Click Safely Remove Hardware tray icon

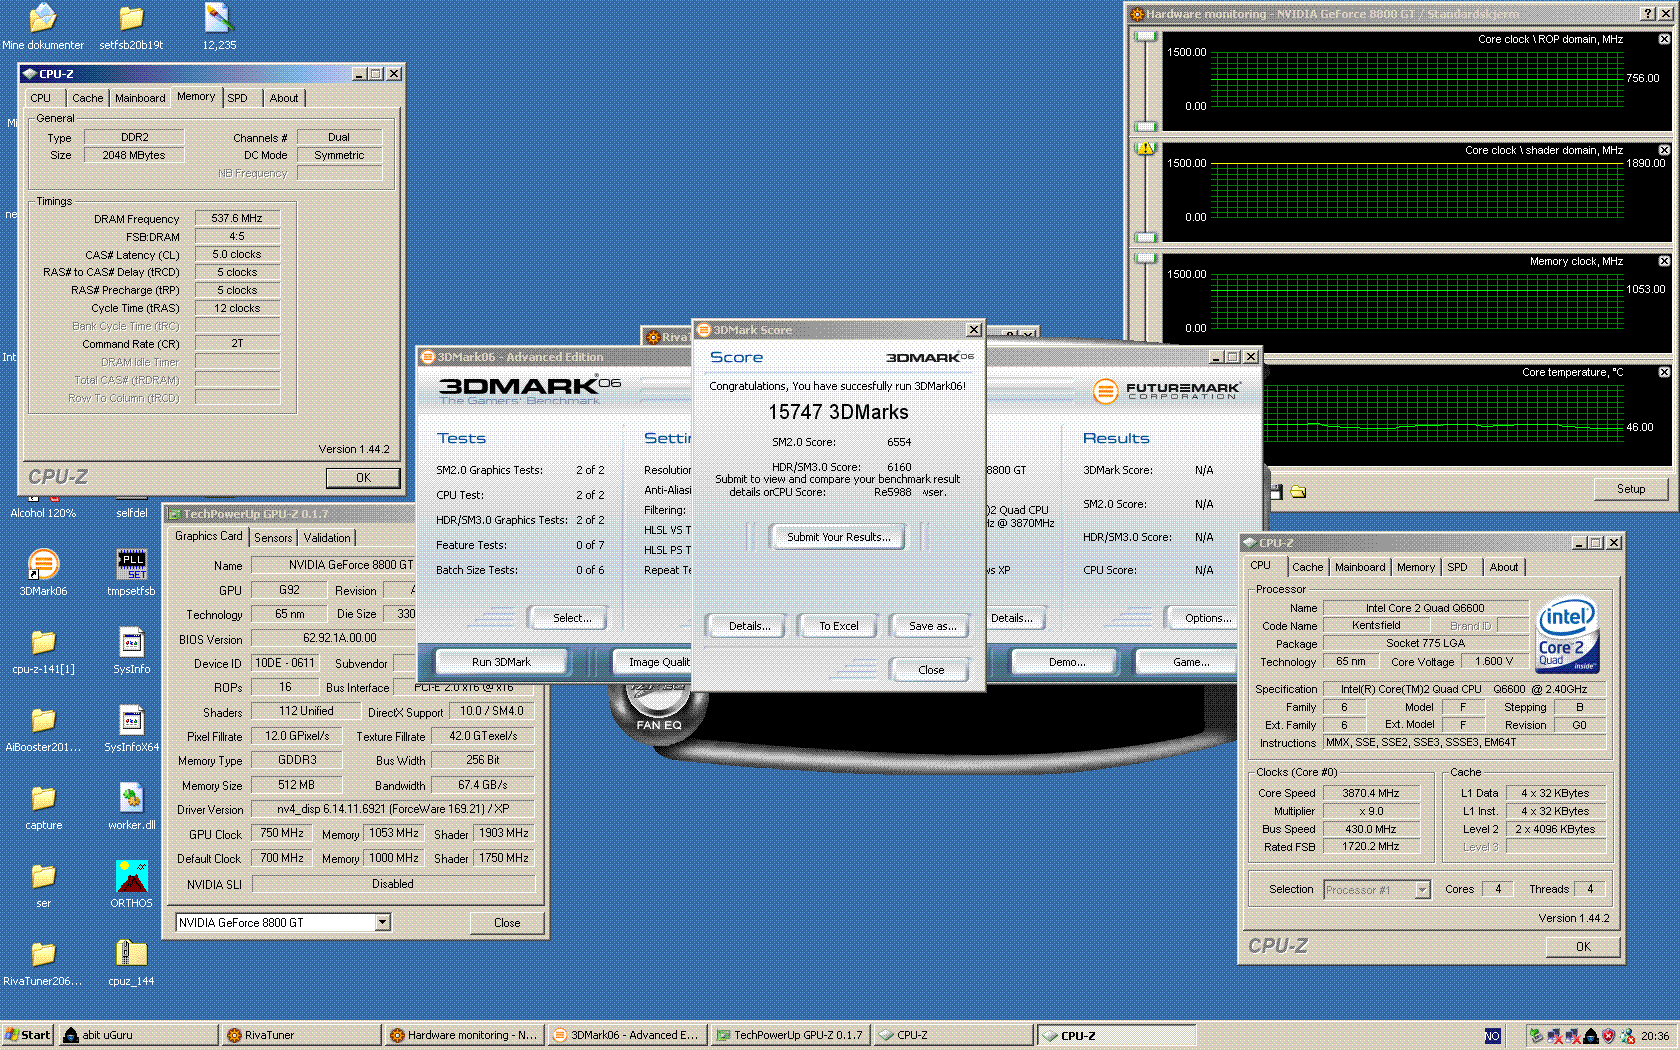[1536, 1036]
